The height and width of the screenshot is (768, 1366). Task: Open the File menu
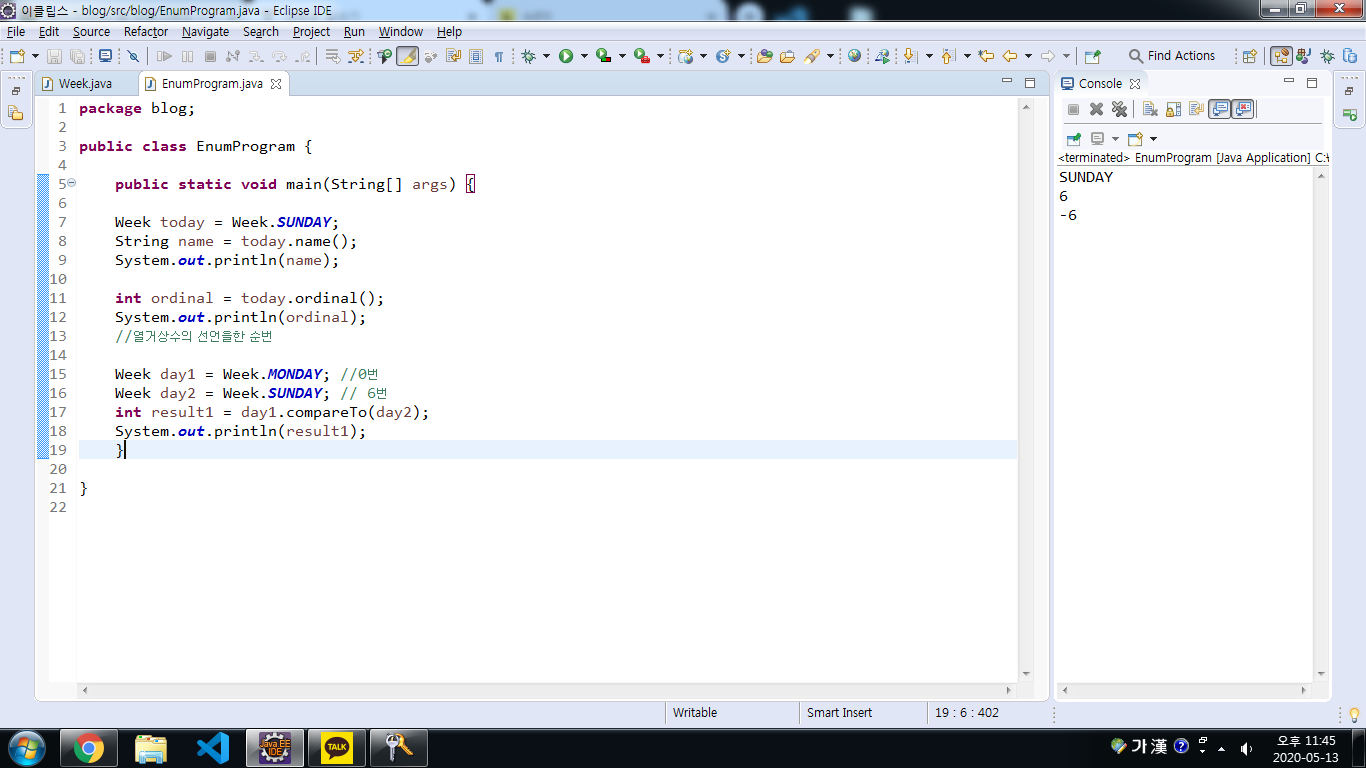(x=15, y=31)
